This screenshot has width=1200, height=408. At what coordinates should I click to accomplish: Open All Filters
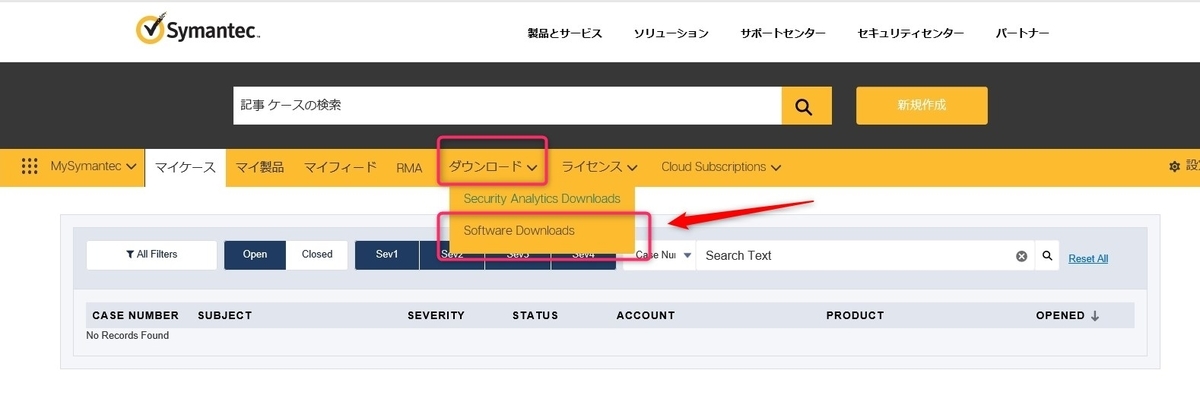tap(152, 255)
